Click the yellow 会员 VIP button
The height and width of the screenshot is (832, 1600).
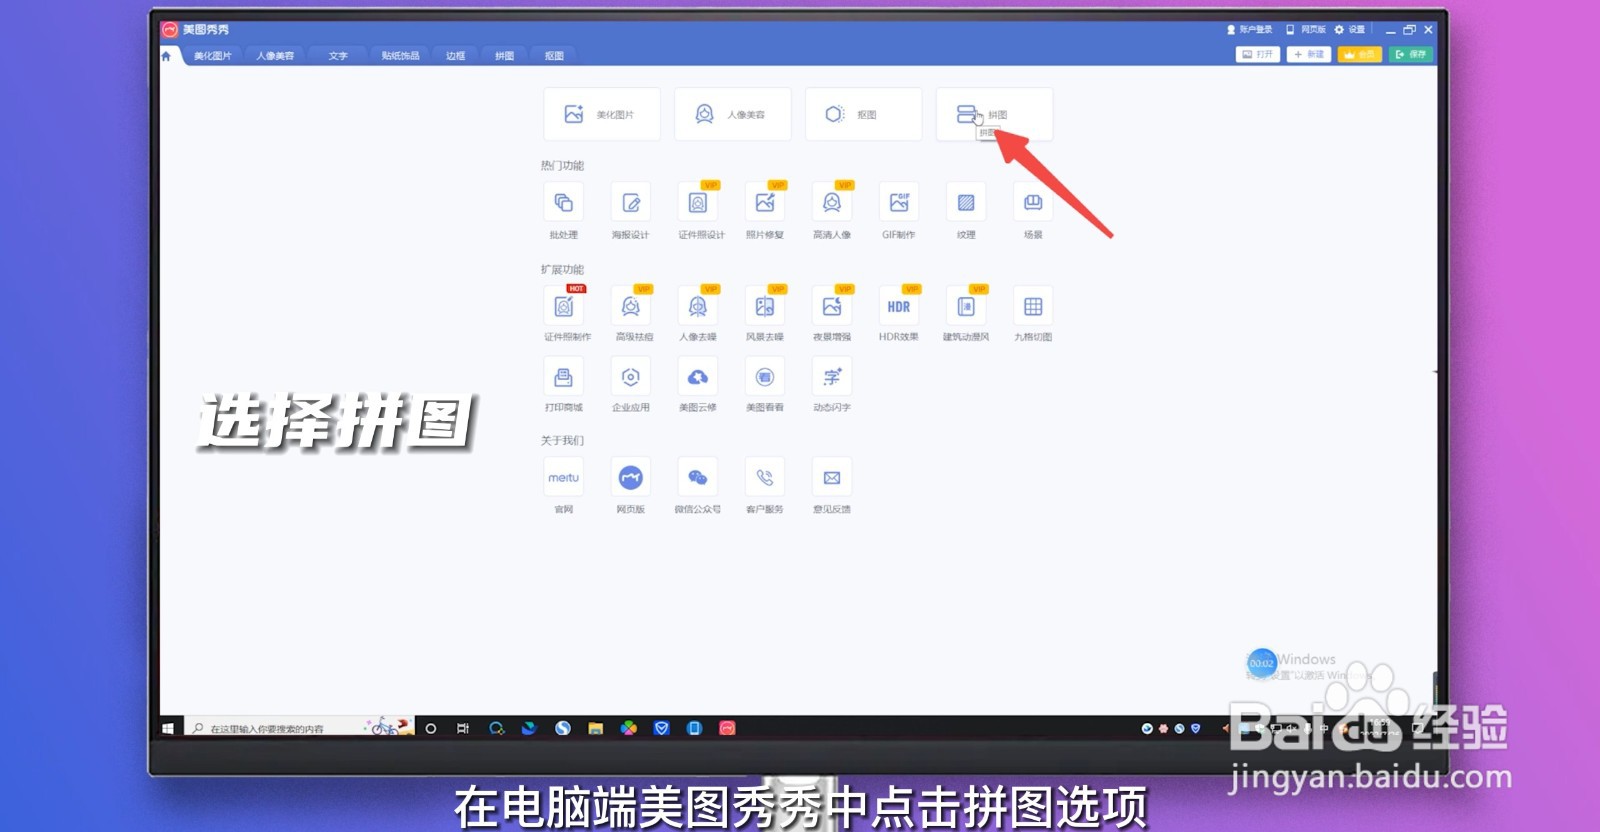(1360, 54)
